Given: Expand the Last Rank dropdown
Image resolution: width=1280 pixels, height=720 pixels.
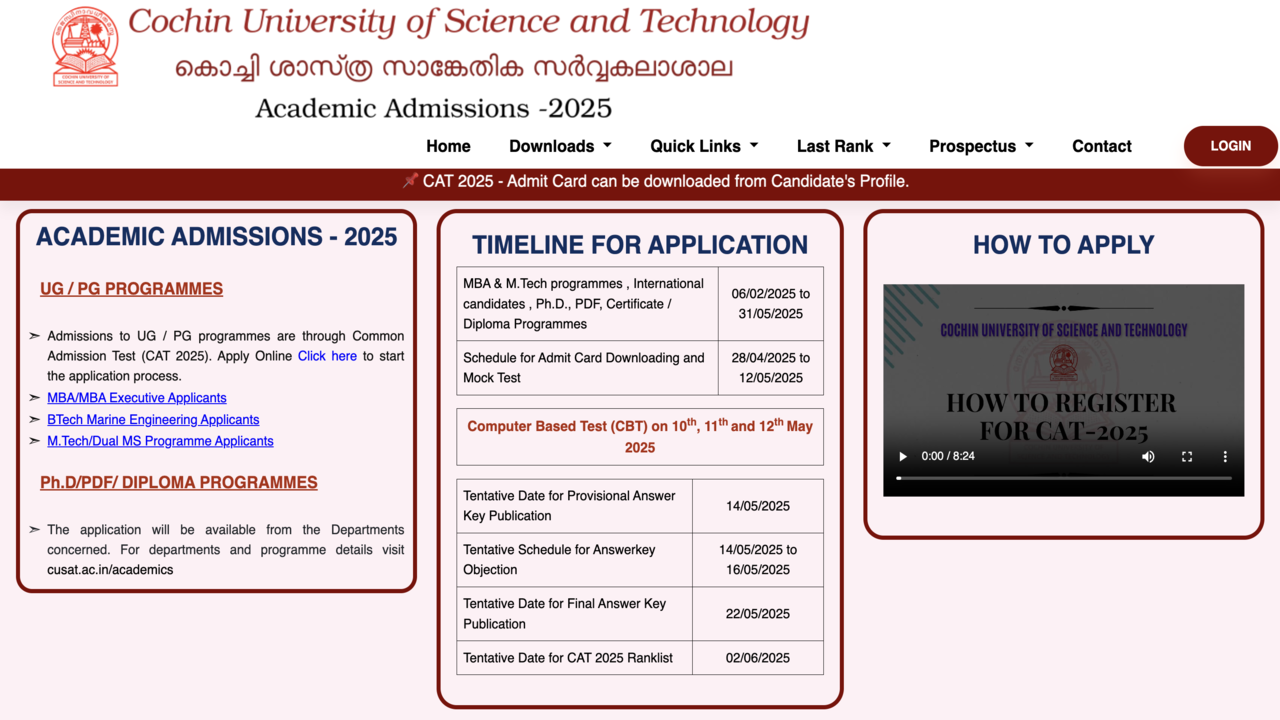Looking at the screenshot, I should click(x=843, y=146).
